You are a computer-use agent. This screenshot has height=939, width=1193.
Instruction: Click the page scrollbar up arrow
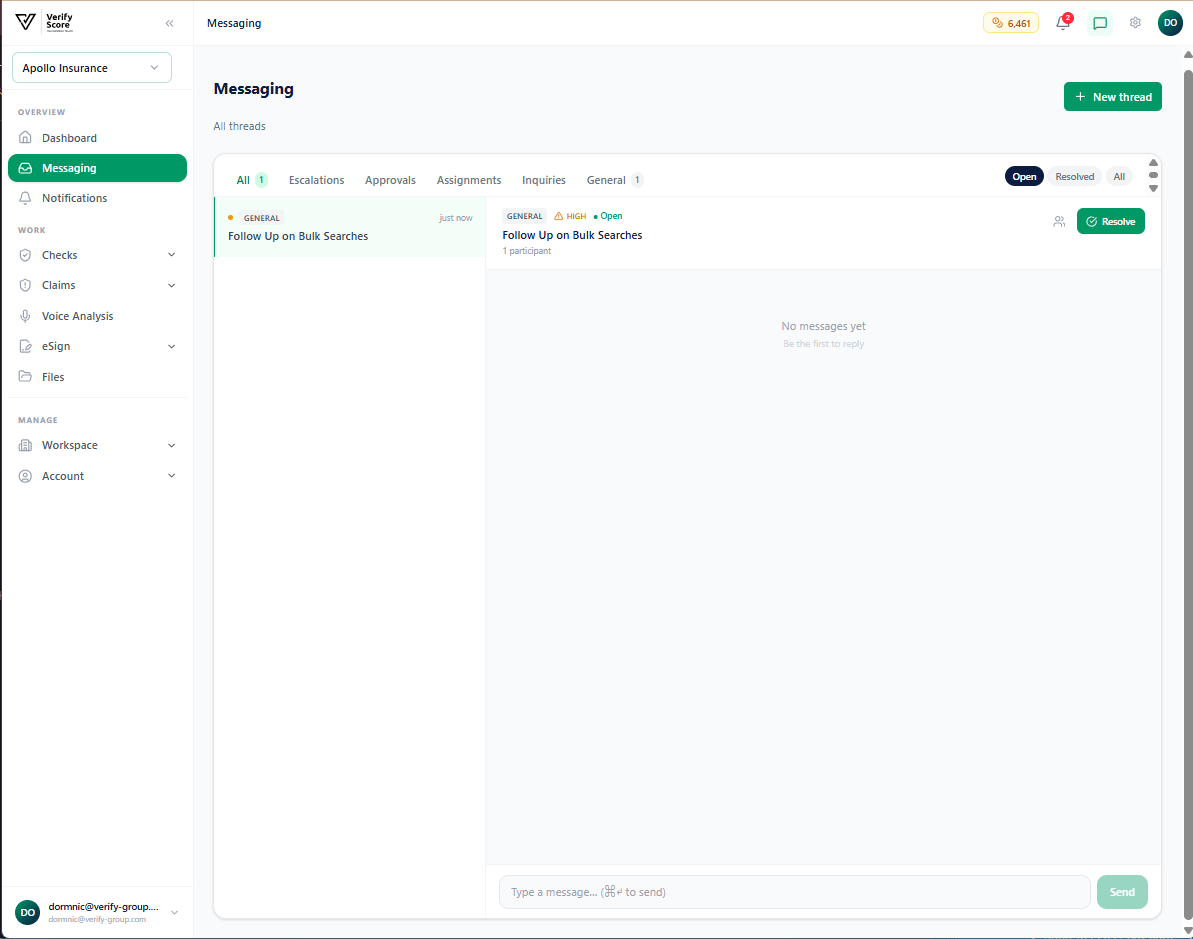pos(1188,55)
